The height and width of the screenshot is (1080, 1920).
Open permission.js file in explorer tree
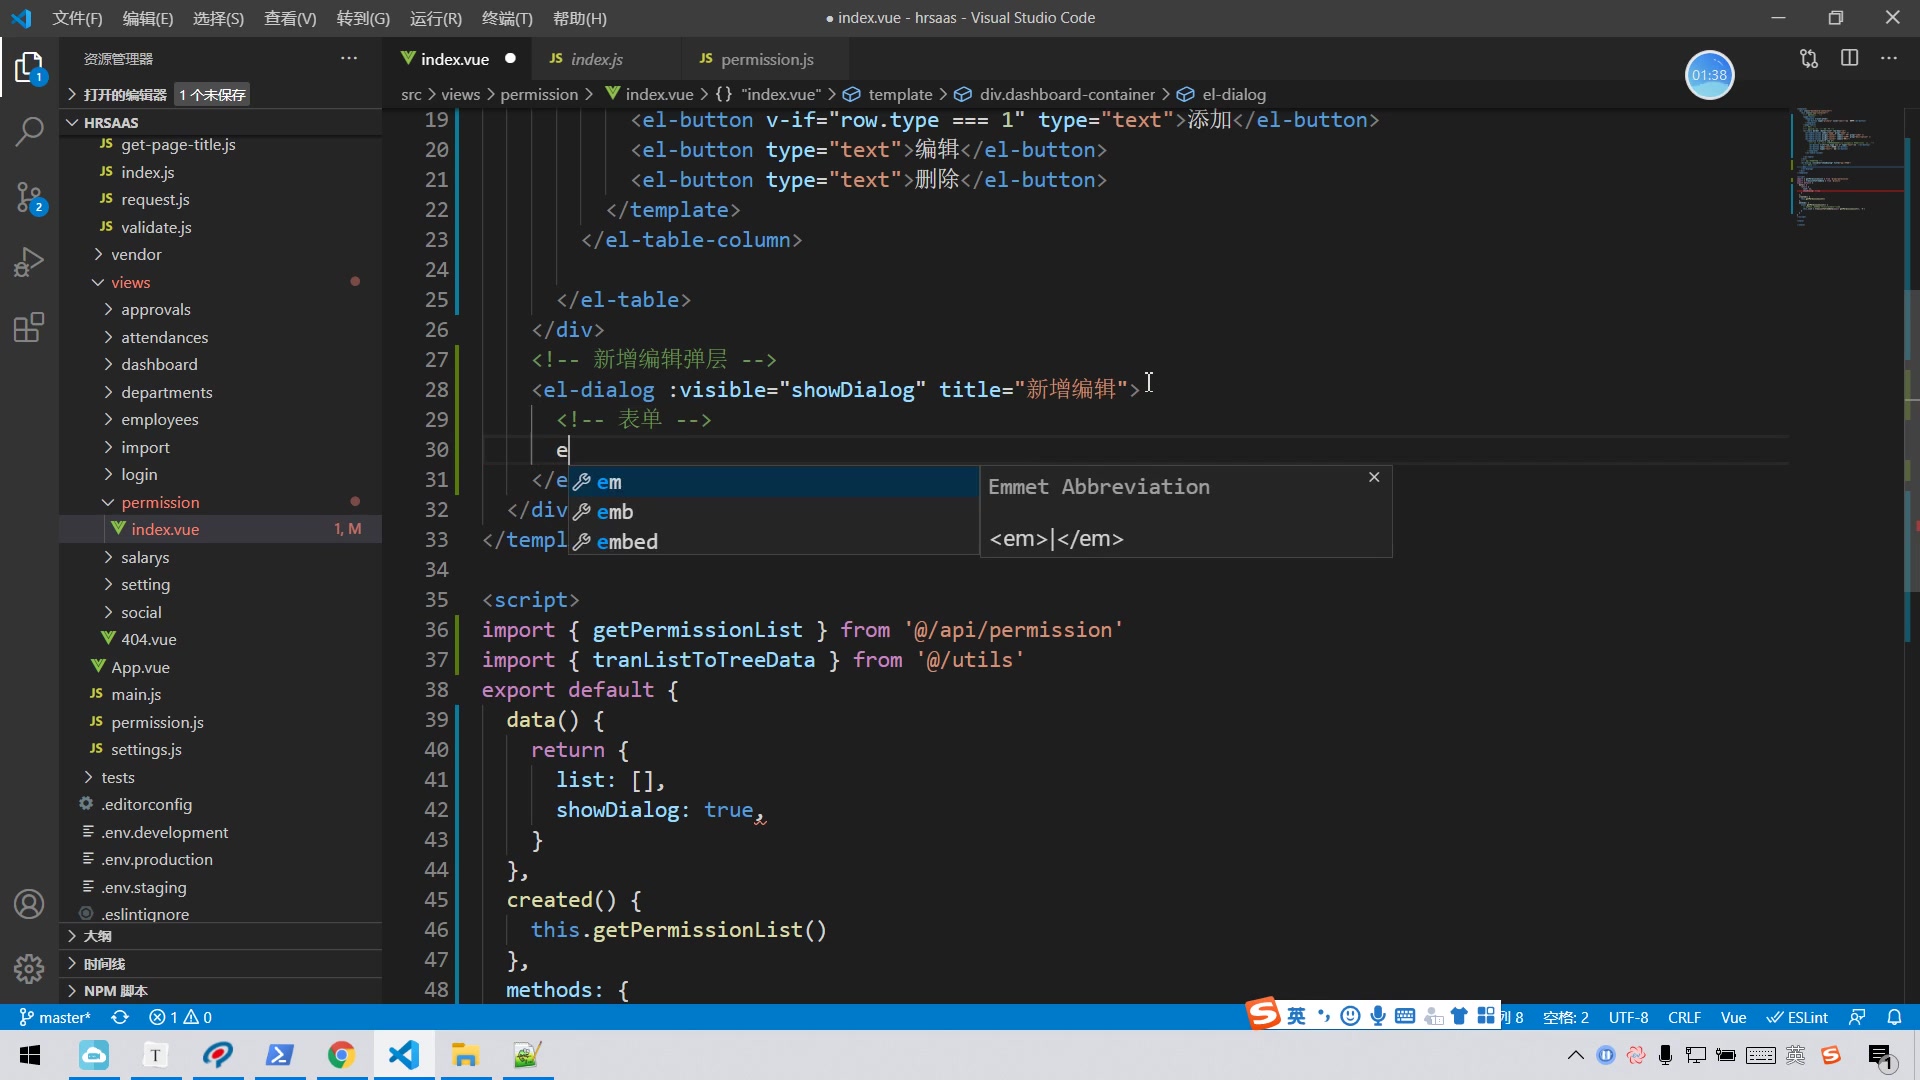click(221, 722)
